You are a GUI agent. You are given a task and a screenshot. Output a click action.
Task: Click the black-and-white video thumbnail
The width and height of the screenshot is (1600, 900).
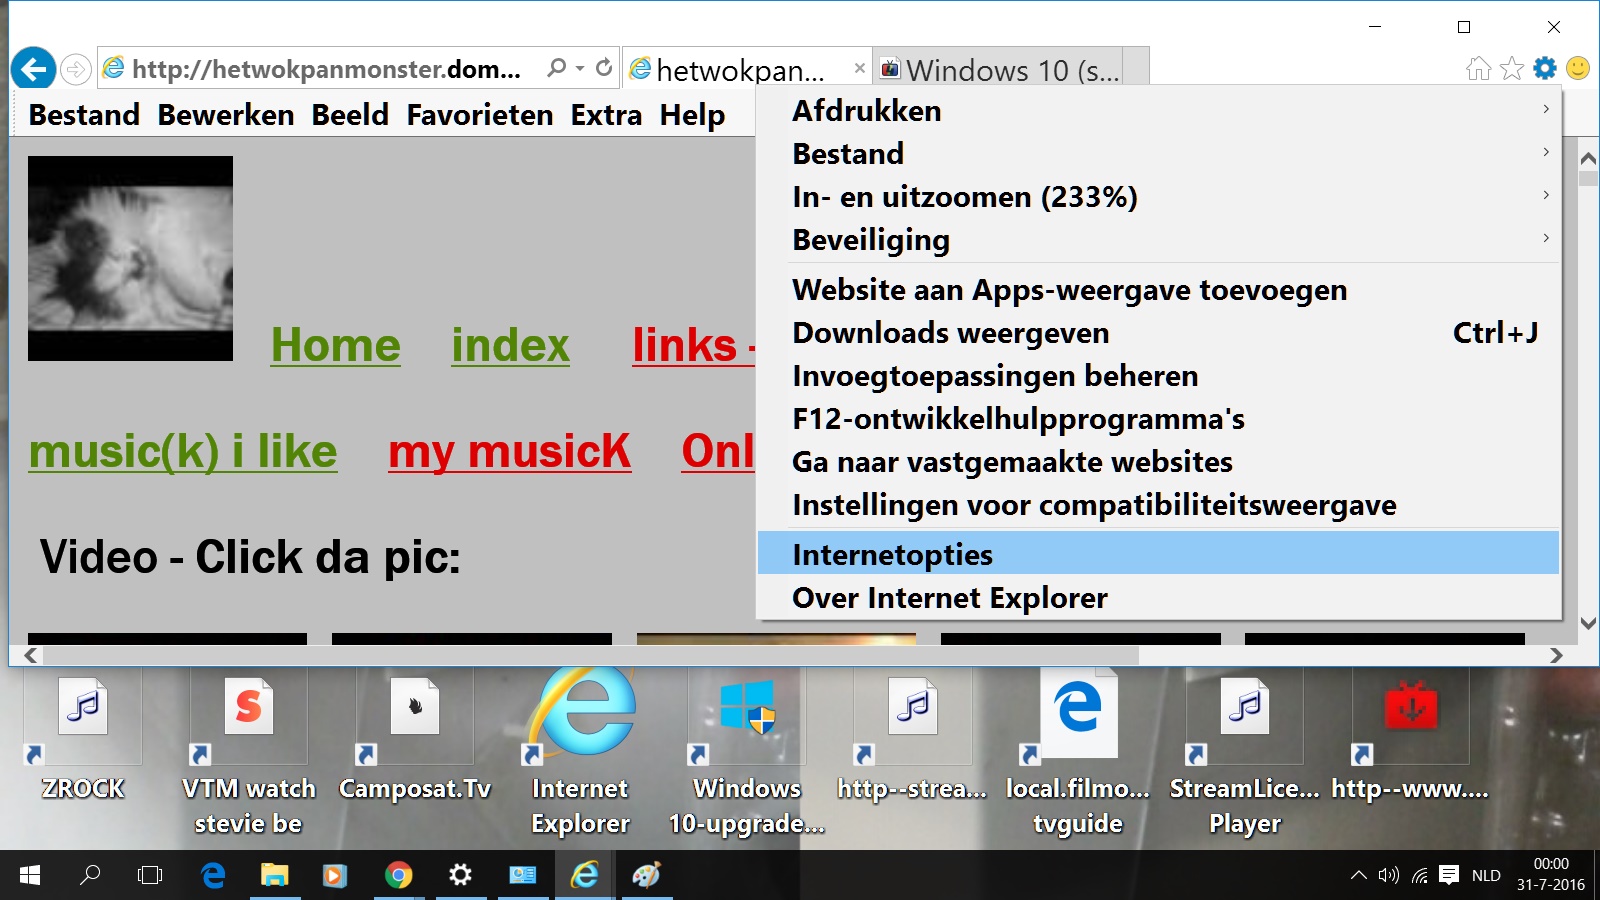coord(130,258)
